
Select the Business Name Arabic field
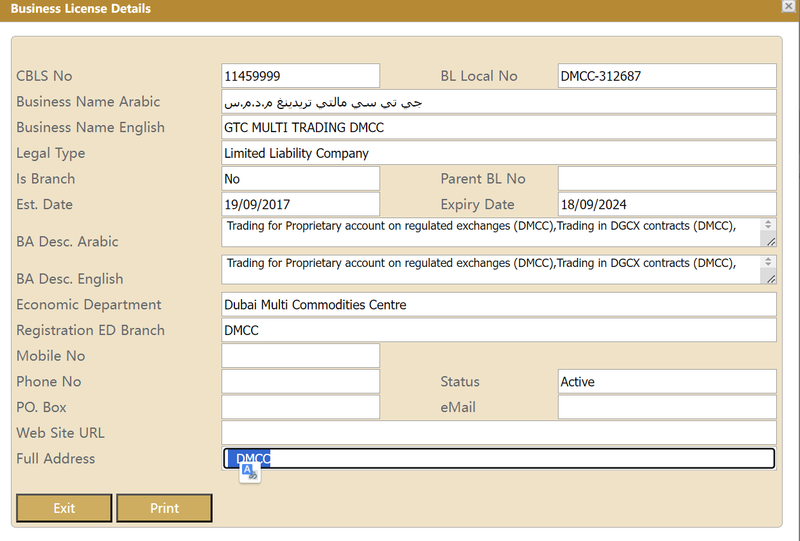point(499,102)
